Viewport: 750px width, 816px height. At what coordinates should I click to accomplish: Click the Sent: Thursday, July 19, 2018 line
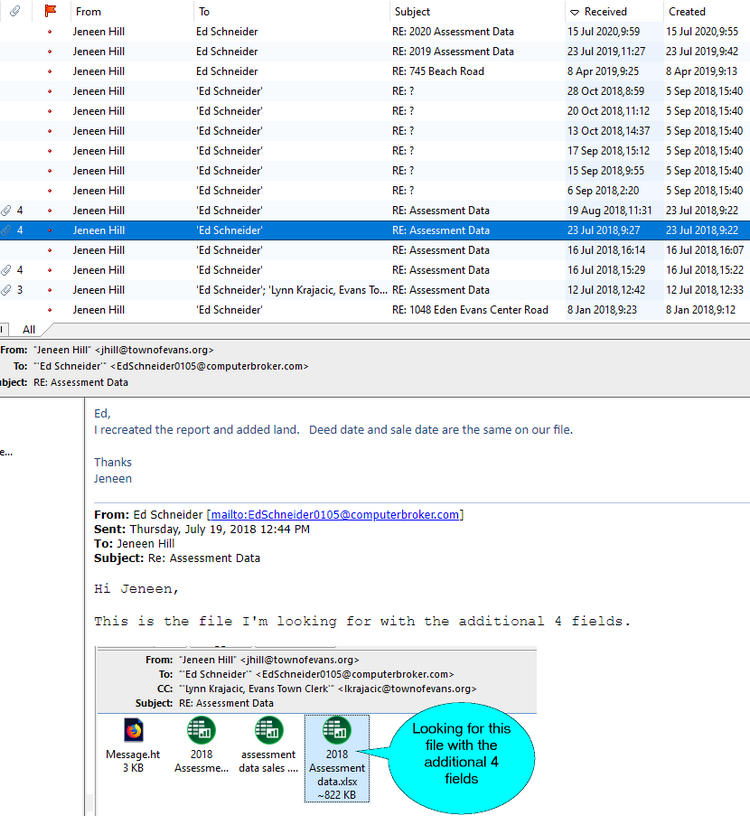click(x=202, y=529)
